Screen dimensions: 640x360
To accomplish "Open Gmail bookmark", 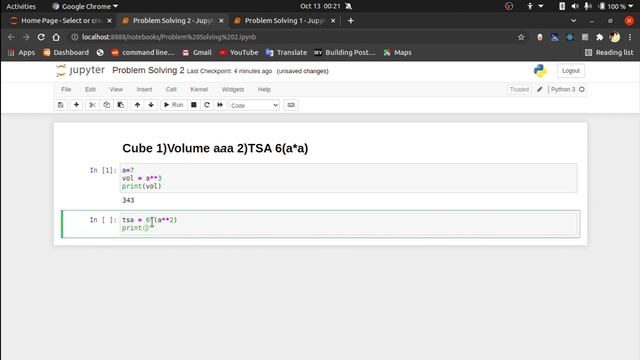I will click(197, 52).
